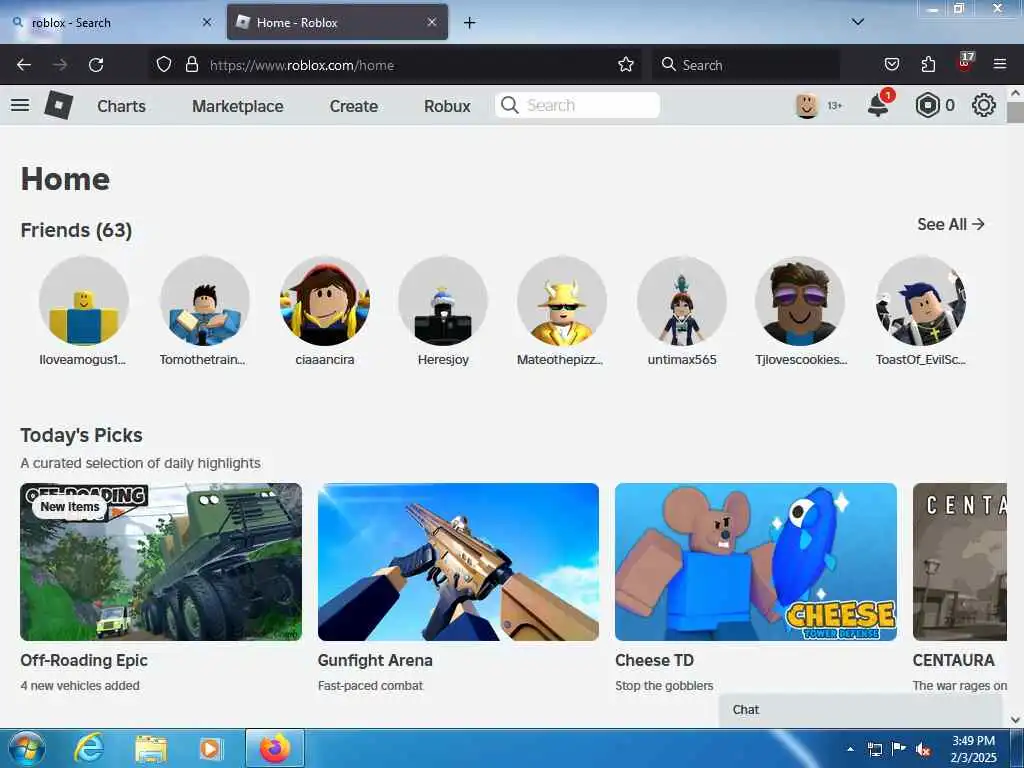Open the tracking protection shield icon
Screen dimensions: 1024x768
(164, 65)
